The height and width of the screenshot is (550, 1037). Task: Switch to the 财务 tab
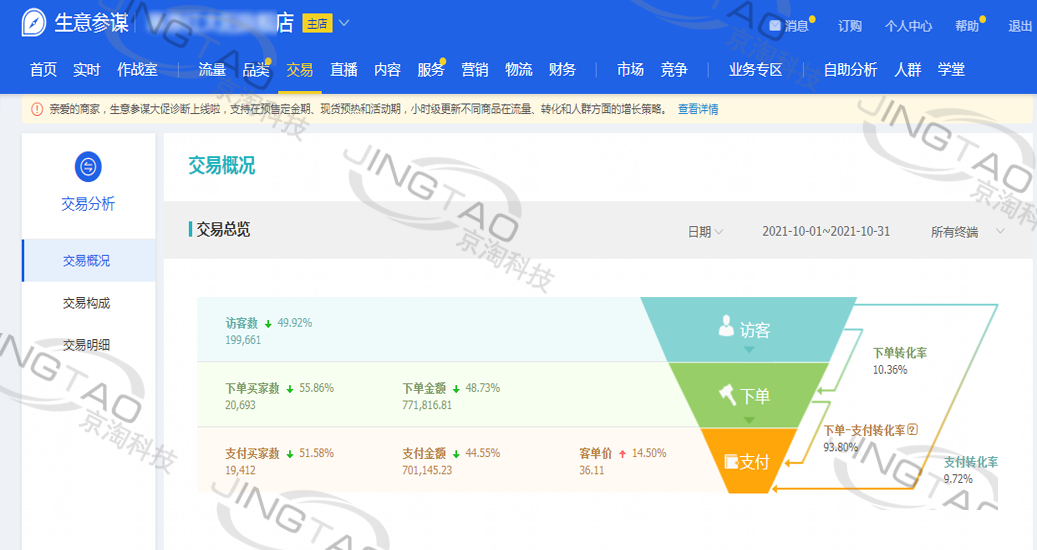pyautogui.click(x=562, y=69)
